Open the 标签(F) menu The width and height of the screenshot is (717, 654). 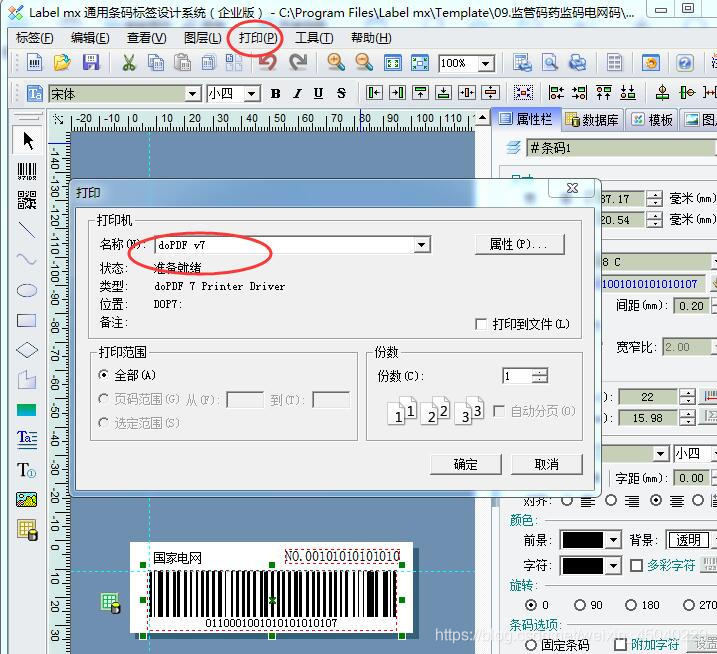point(34,38)
